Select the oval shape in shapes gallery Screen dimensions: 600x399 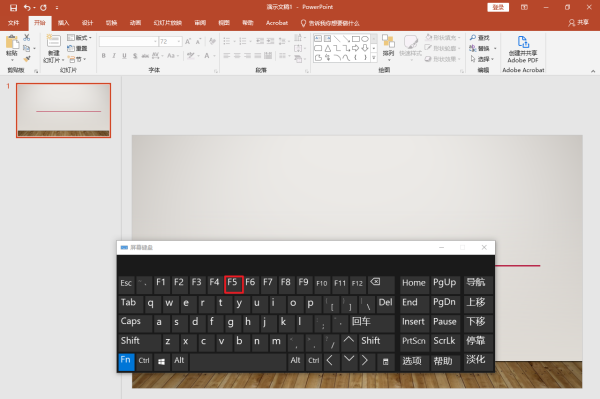click(x=365, y=39)
